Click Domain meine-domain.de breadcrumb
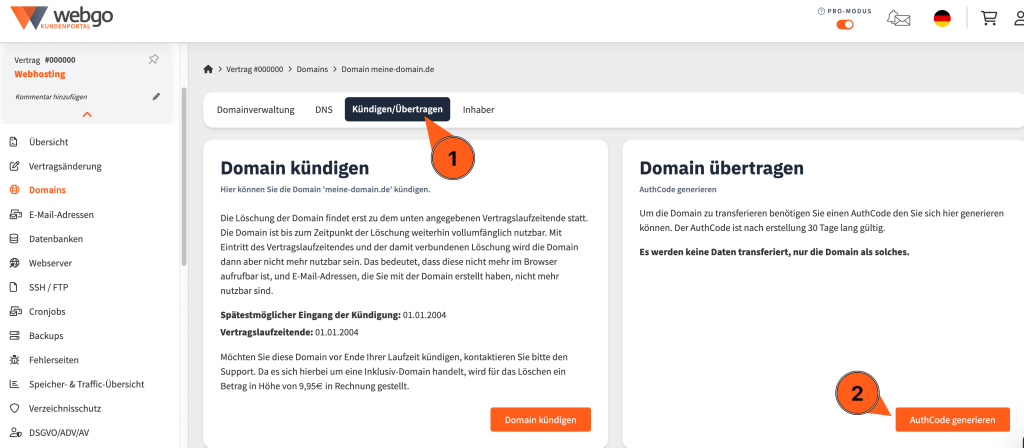This screenshot has width=1024, height=448. coord(388,69)
